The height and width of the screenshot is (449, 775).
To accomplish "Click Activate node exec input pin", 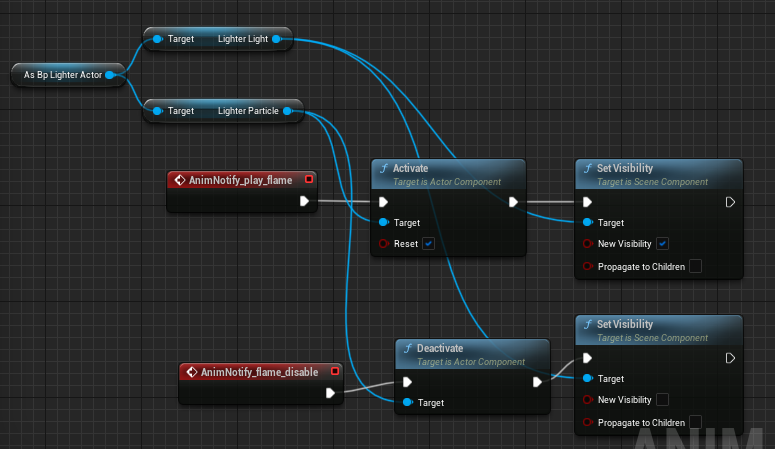I will (383, 202).
